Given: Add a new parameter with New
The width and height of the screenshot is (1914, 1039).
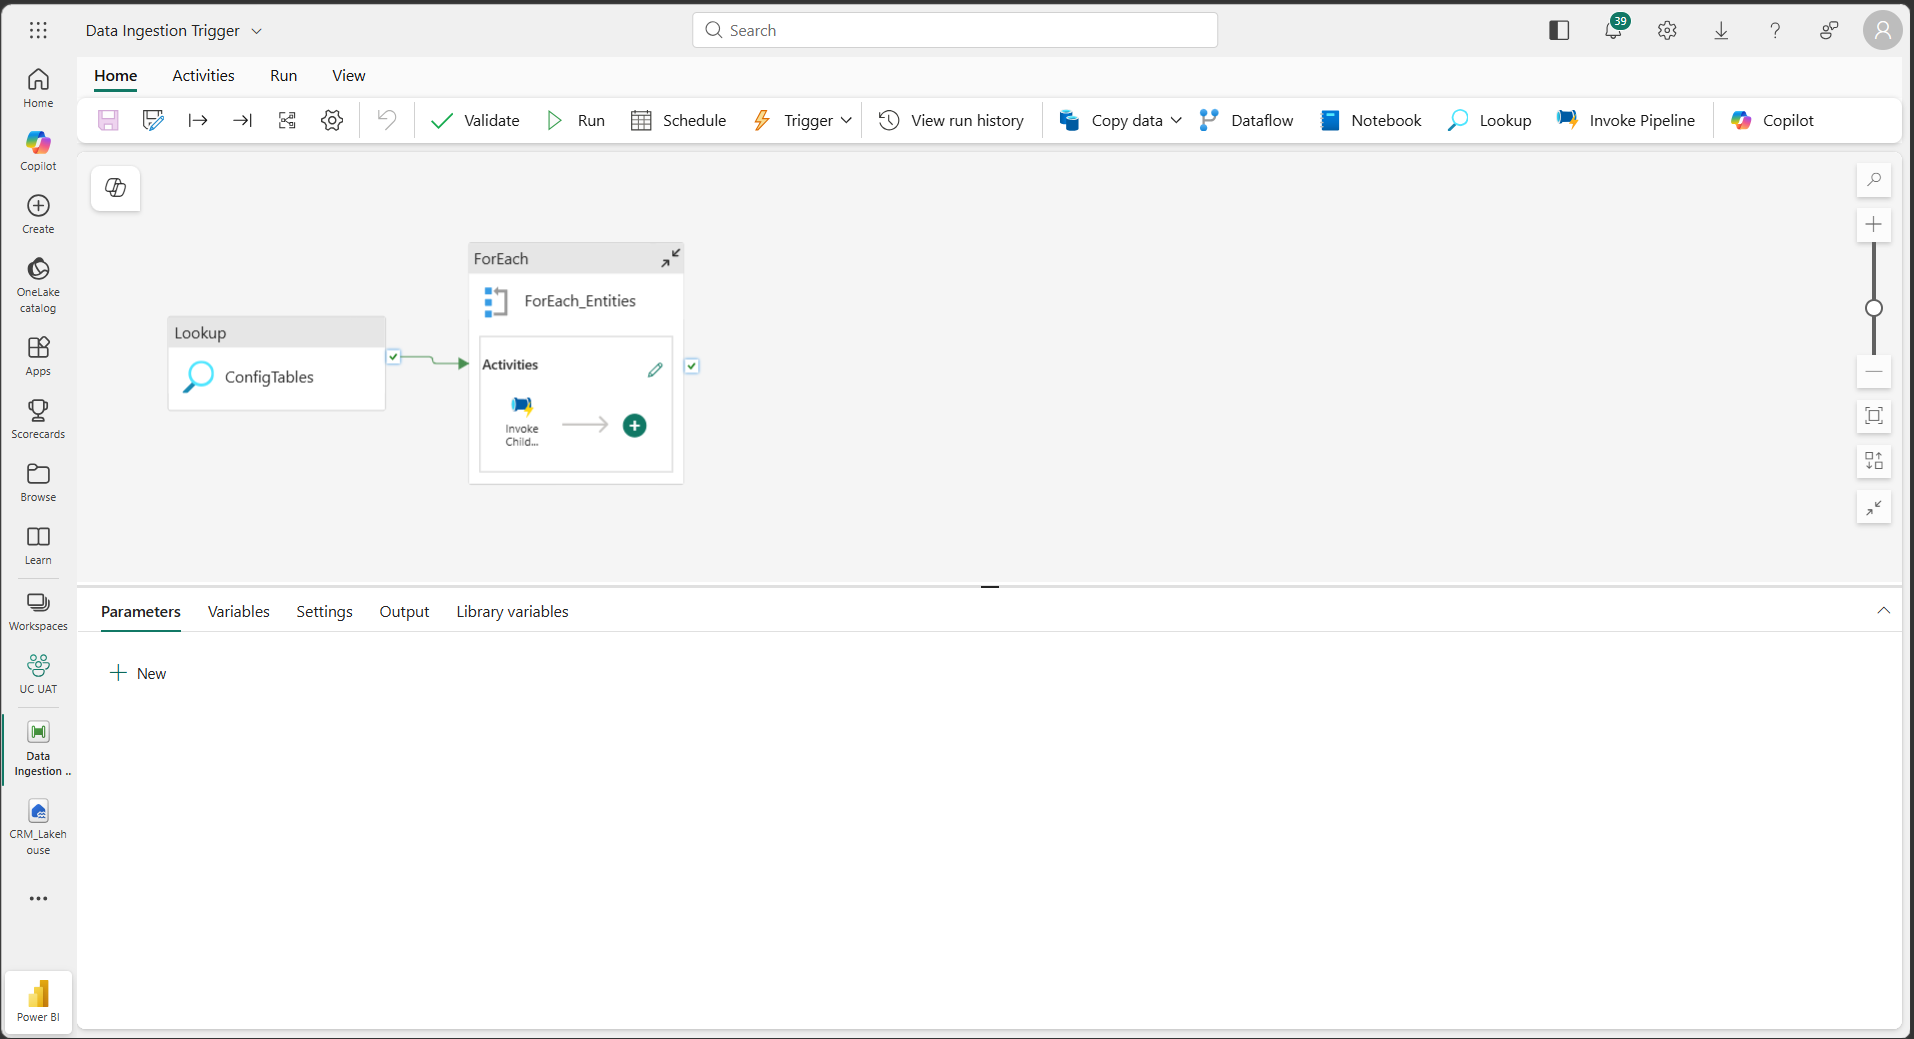Looking at the screenshot, I should coord(138,673).
